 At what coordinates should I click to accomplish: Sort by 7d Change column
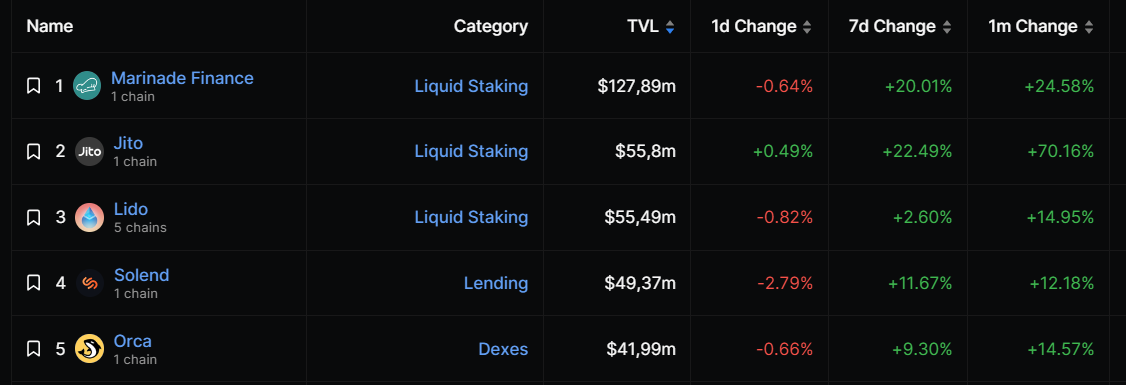tap(946, 27)
